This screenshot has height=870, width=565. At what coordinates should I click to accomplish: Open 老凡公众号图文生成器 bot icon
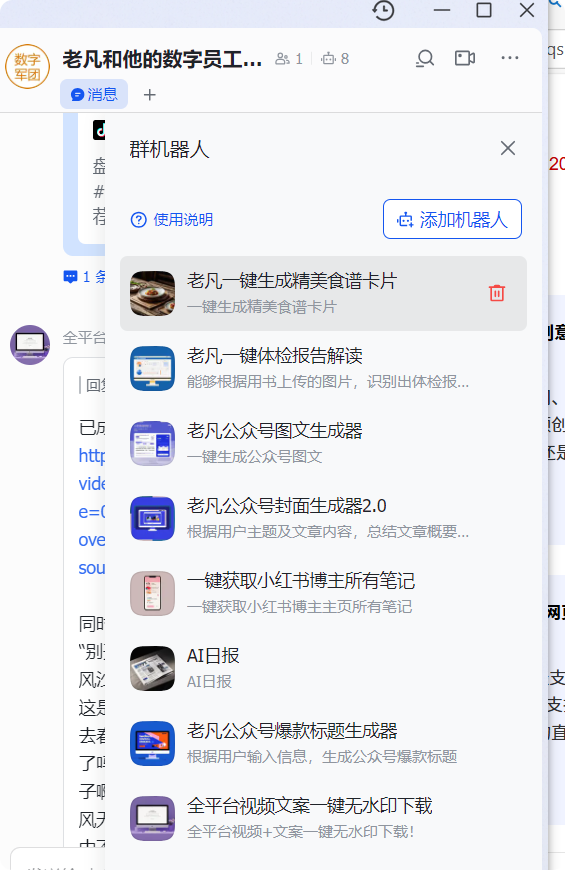(x=153, y=443)
